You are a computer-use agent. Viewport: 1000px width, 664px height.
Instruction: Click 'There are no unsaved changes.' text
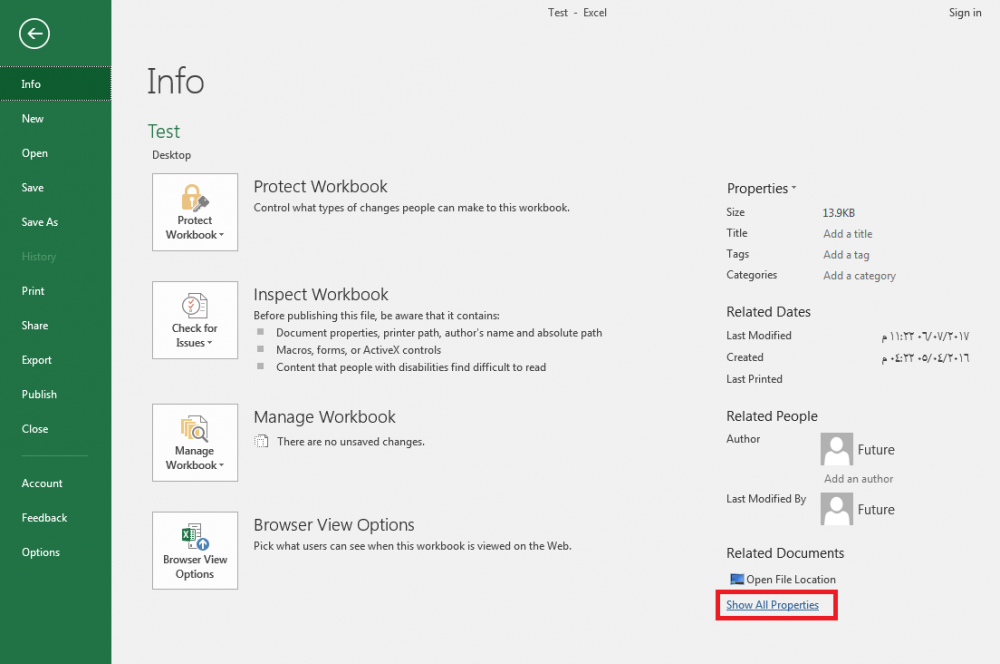(351, 441)
